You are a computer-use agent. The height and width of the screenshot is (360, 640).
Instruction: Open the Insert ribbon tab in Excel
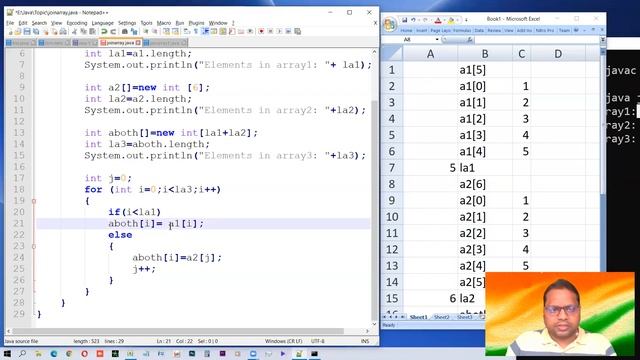point(421,31)
